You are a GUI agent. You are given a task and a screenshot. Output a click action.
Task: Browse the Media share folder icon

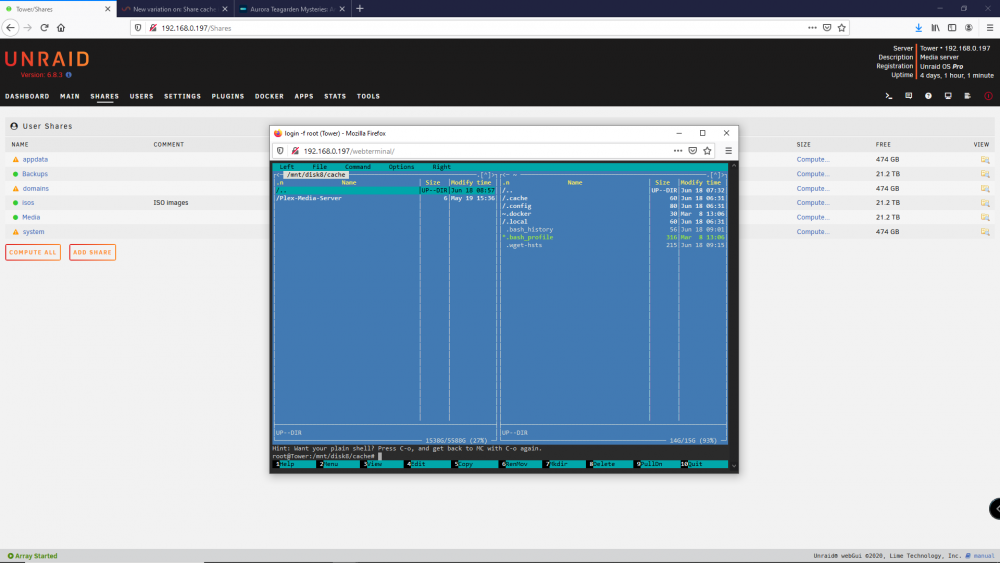coord(985,217)
